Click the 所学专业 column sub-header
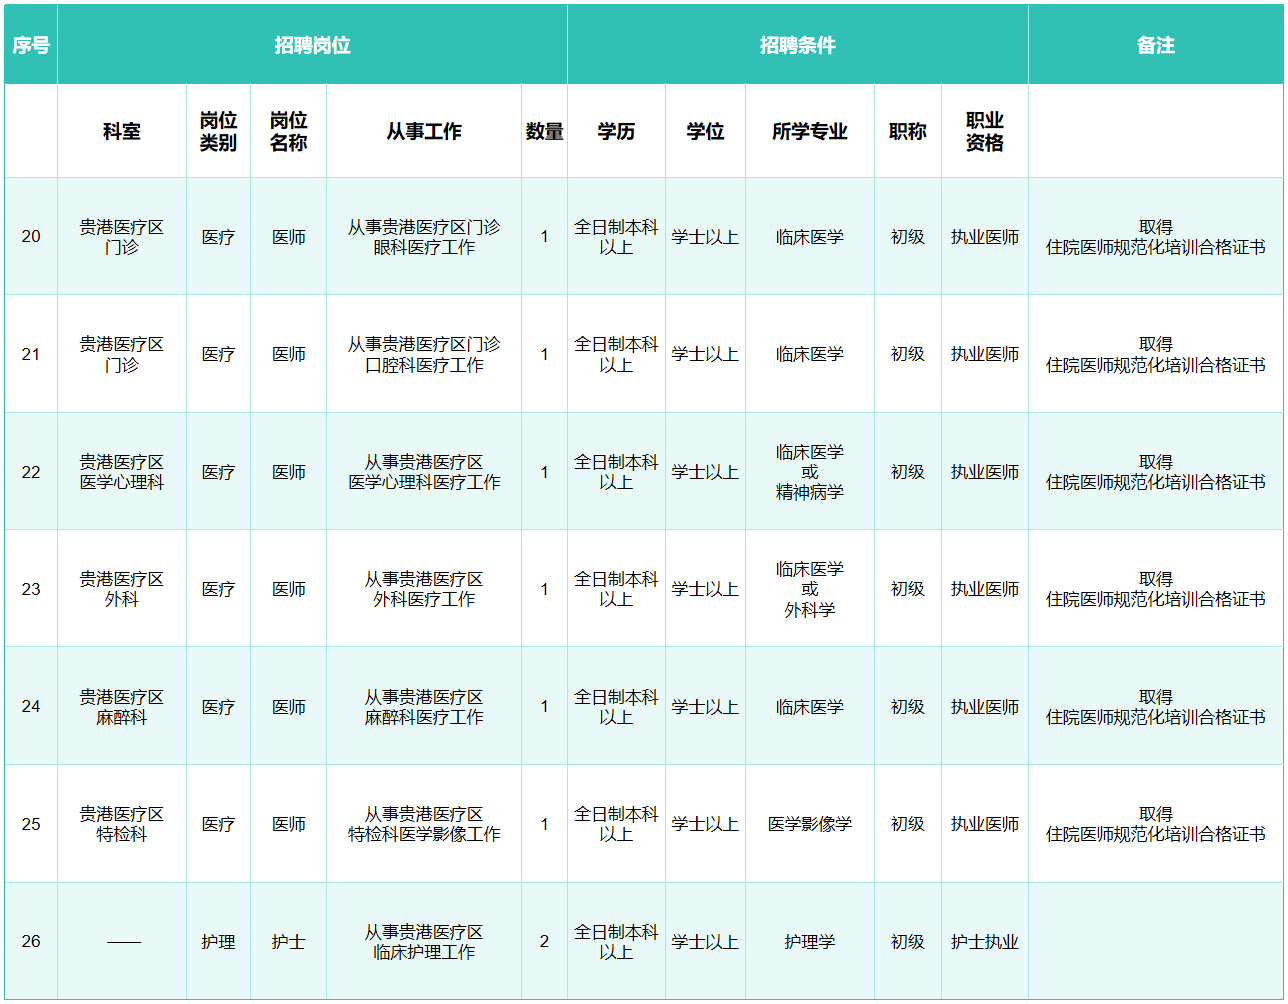 (809, 131)
